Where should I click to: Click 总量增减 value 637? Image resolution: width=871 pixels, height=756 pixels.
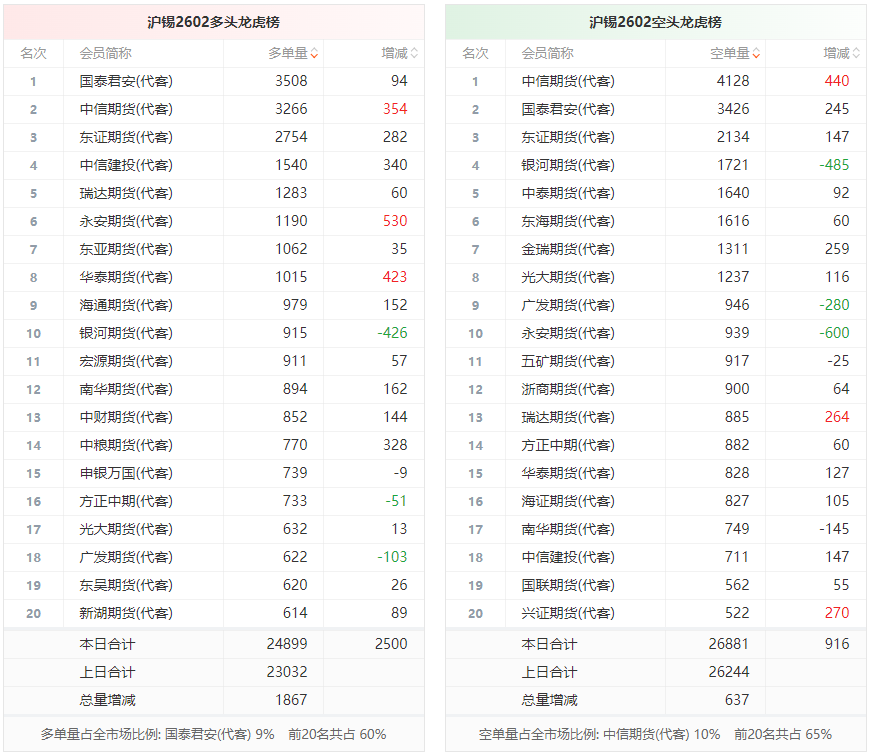(737, 700)
